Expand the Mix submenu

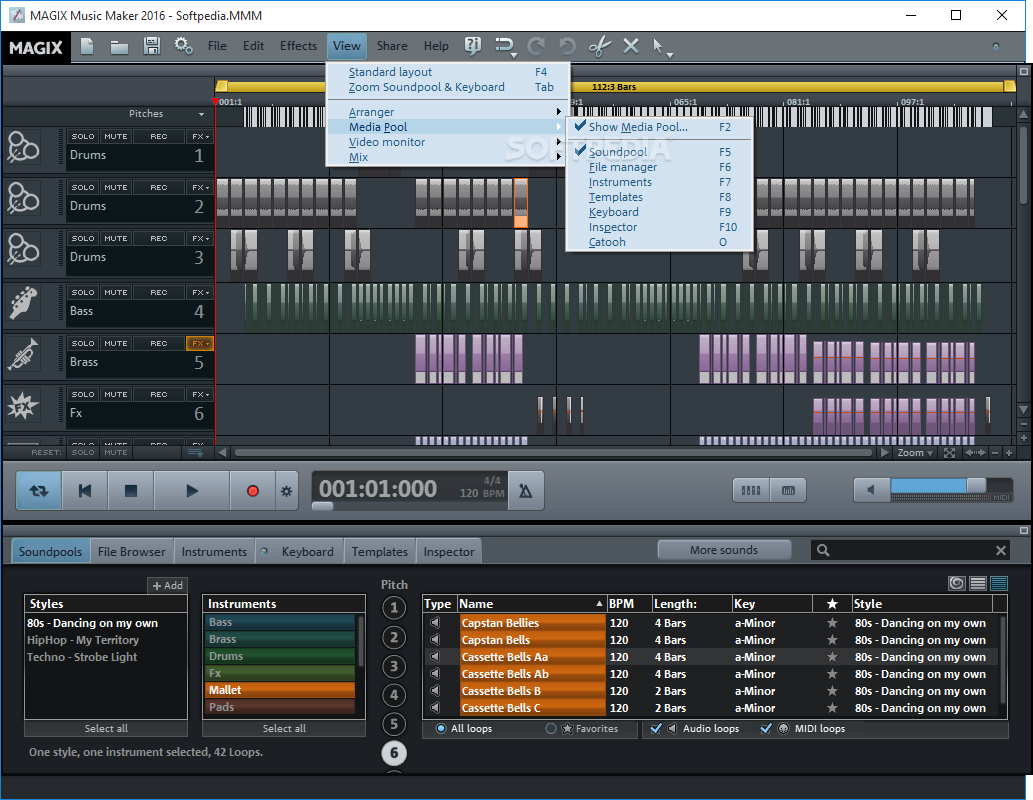[449, 157]
